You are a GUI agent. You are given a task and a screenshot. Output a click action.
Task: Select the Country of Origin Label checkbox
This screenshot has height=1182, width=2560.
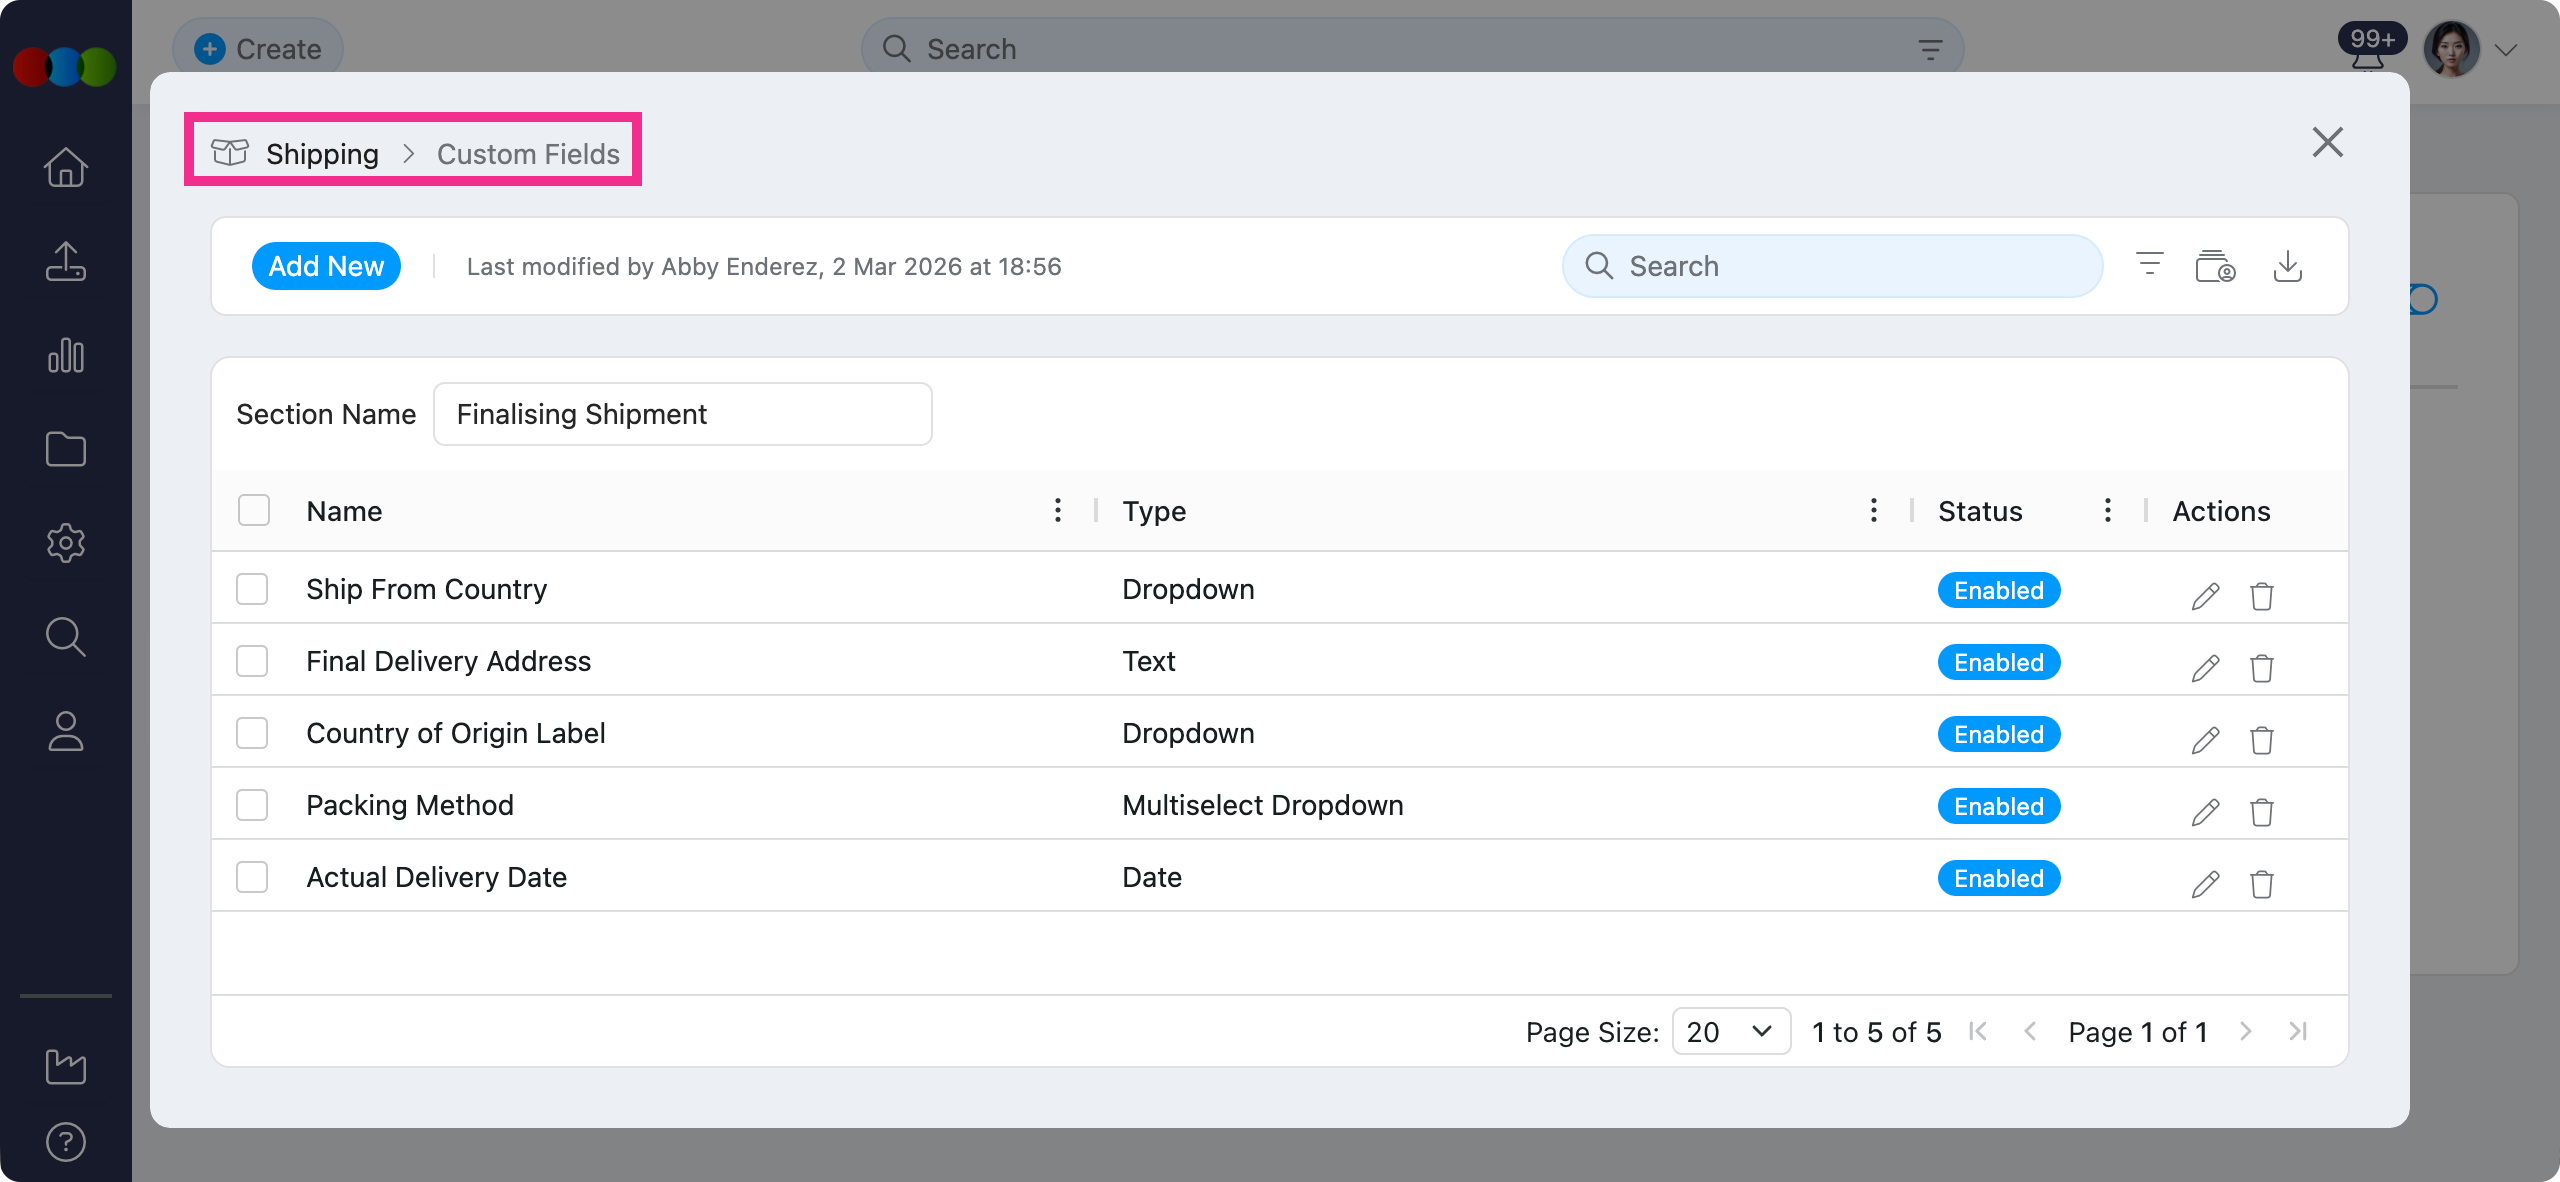point(252,733)
